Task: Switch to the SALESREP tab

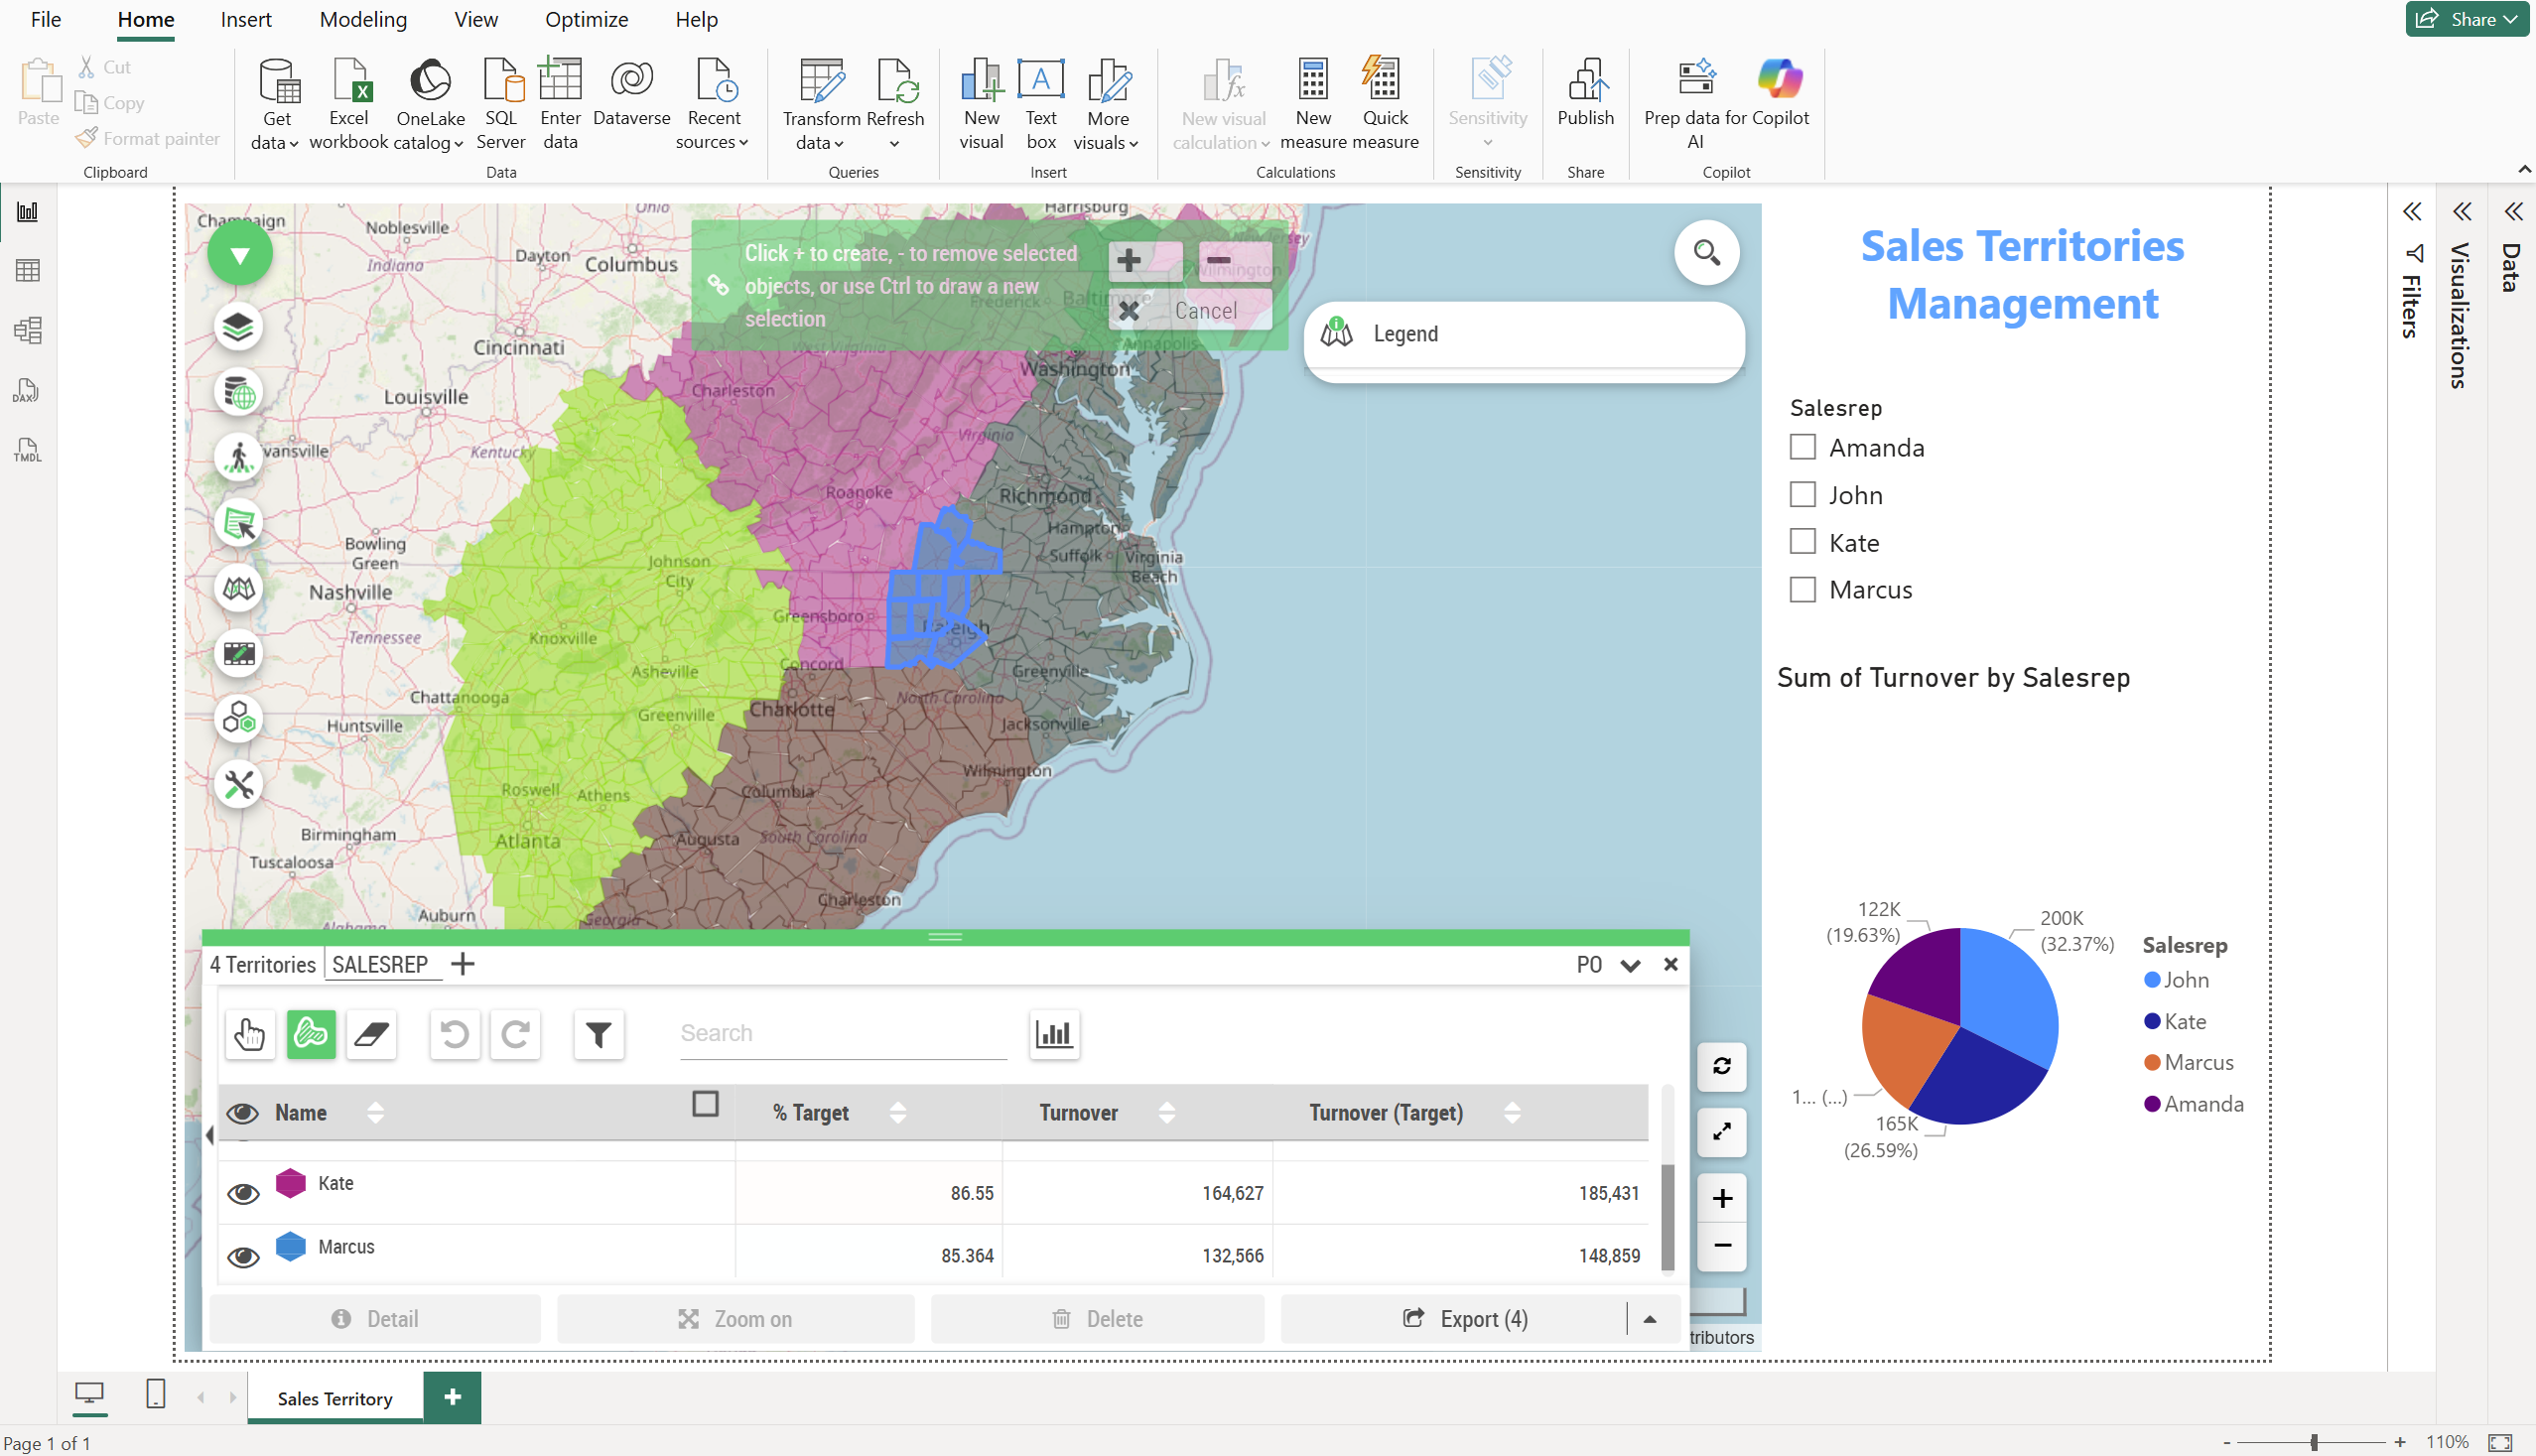Action: 380,964
